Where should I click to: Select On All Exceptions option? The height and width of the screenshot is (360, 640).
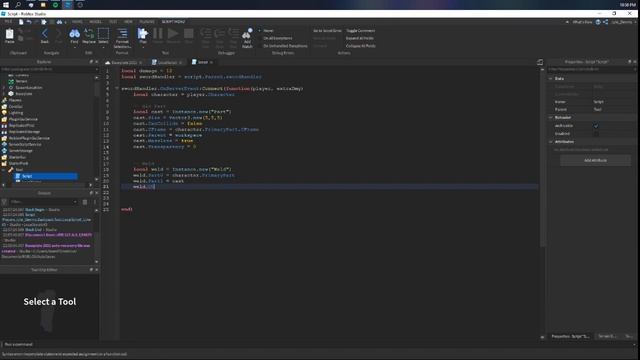(x=278, y=38)
